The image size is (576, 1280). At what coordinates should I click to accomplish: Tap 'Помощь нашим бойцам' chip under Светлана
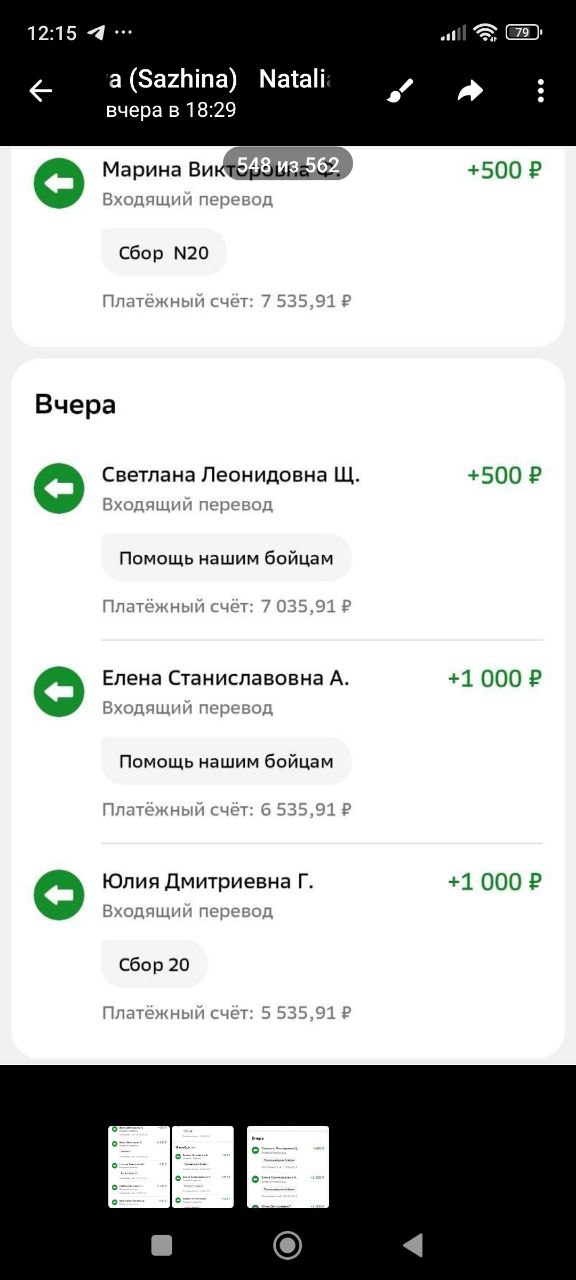point(226,558)
